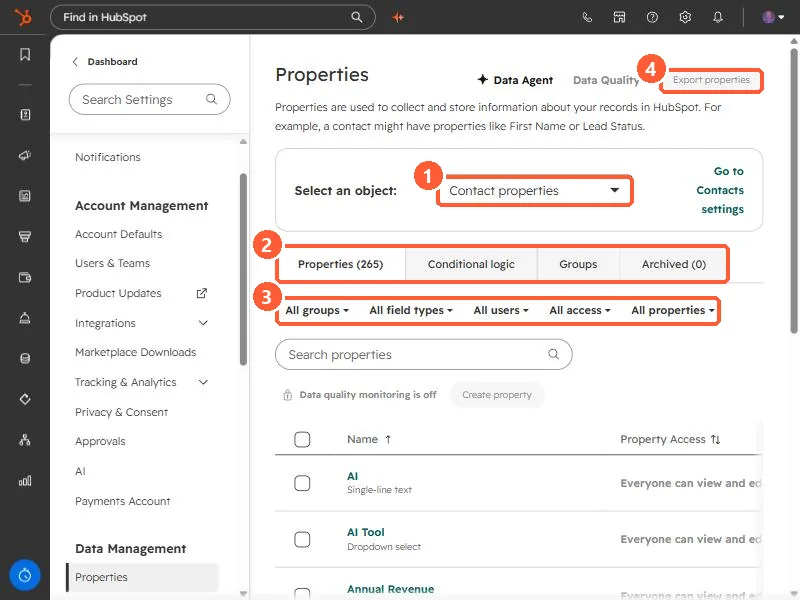Open the Bookmarks icon in left rail
The width and height of the screenshot is (800, 600).
coord(24,54)
